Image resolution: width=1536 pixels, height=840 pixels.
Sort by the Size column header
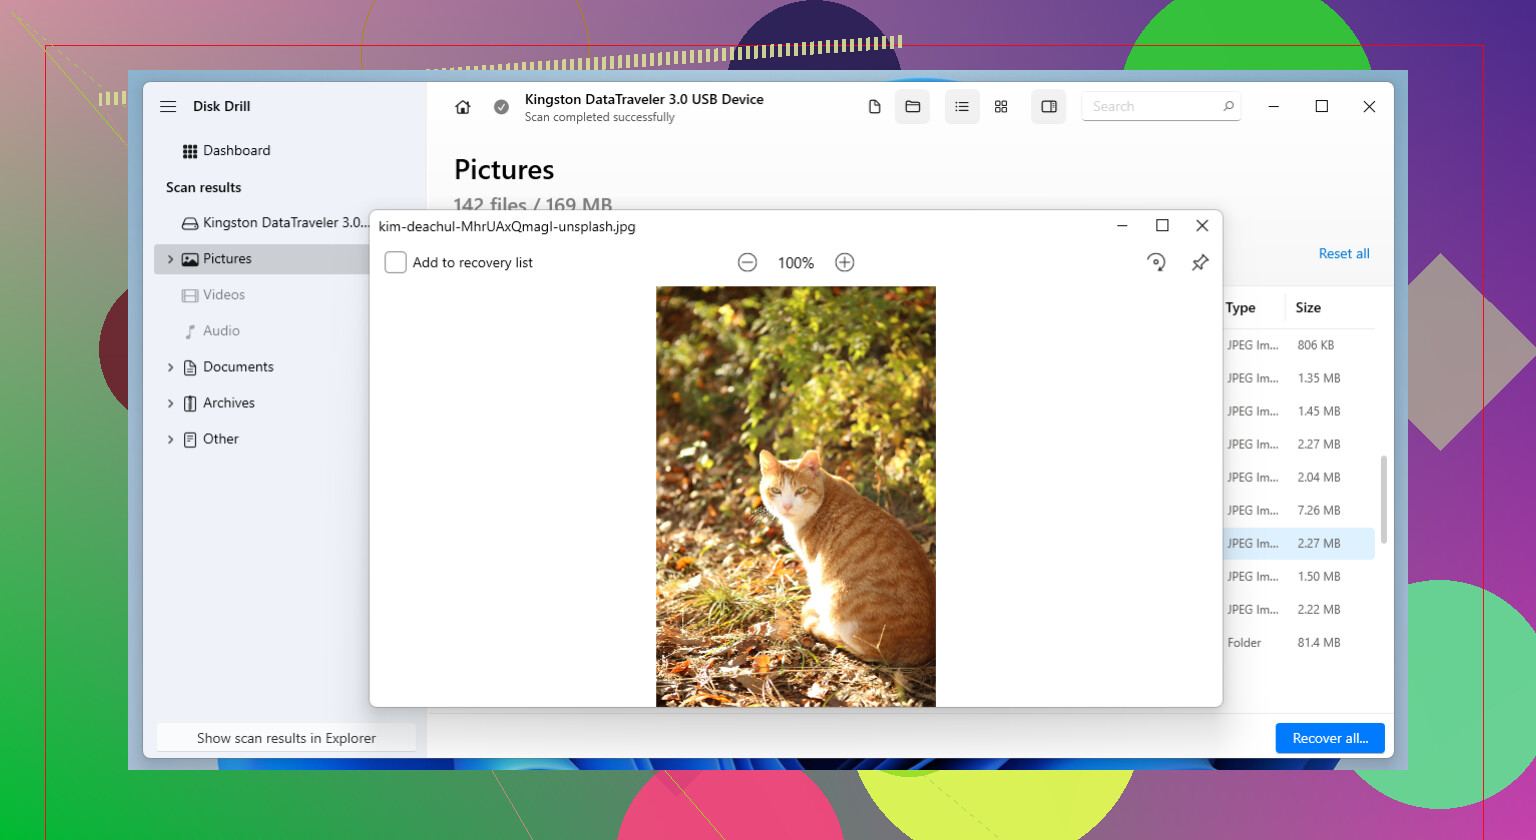coord(1308,308)
